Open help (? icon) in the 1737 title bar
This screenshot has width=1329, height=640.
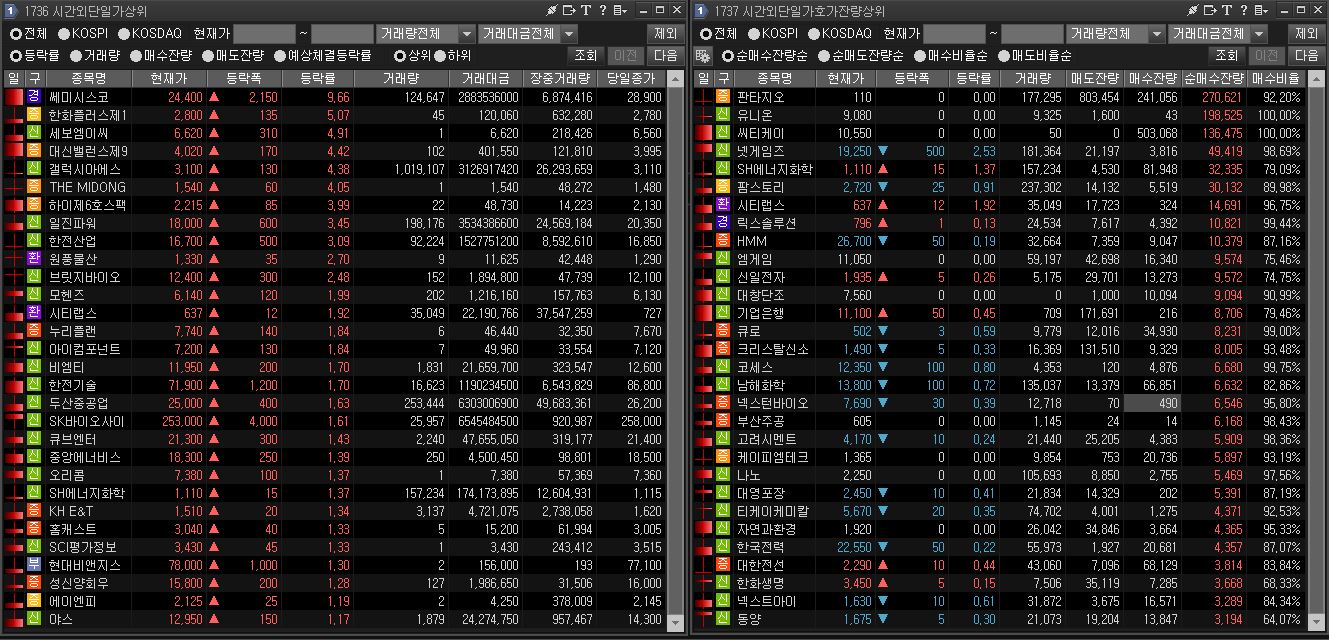[x=1244, y=10]
